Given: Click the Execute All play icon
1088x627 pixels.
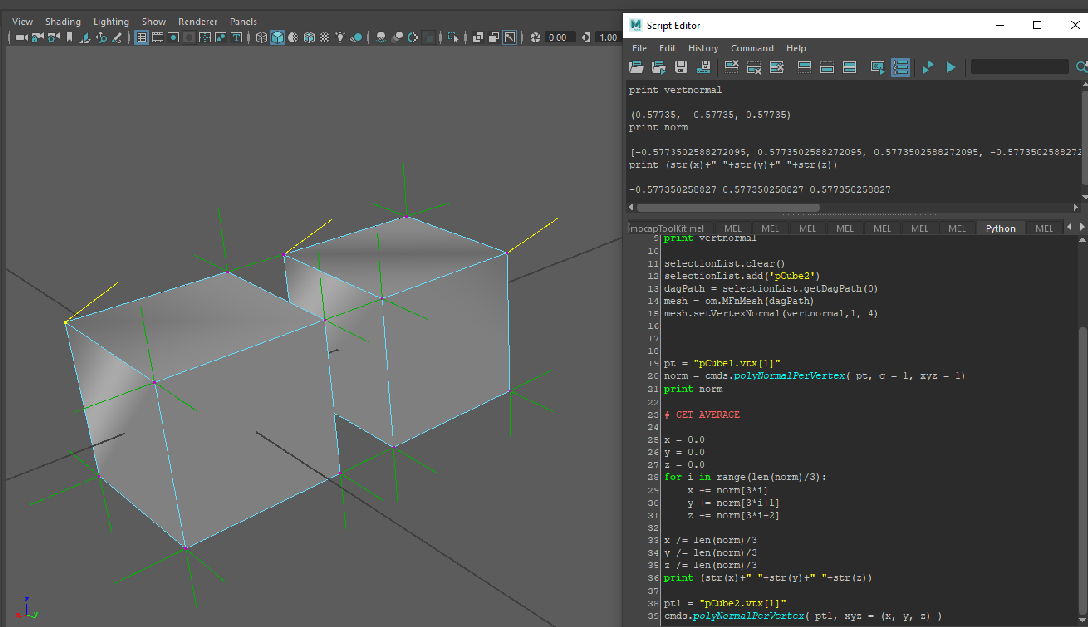Looking at the screenshot, I should [950, 67].
